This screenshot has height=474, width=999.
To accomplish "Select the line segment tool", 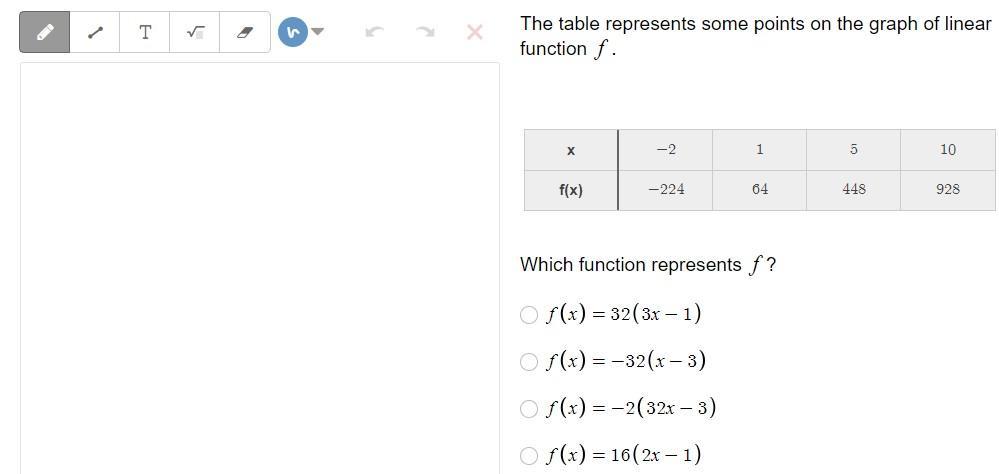I will point(95,32).
